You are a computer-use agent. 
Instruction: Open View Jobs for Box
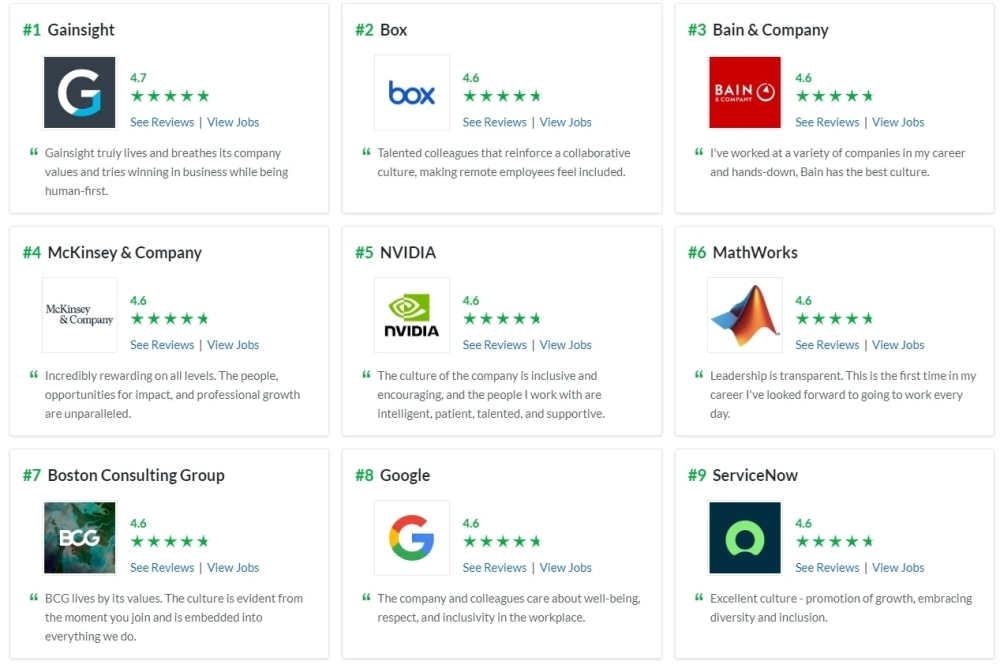[x=565, y=122]
